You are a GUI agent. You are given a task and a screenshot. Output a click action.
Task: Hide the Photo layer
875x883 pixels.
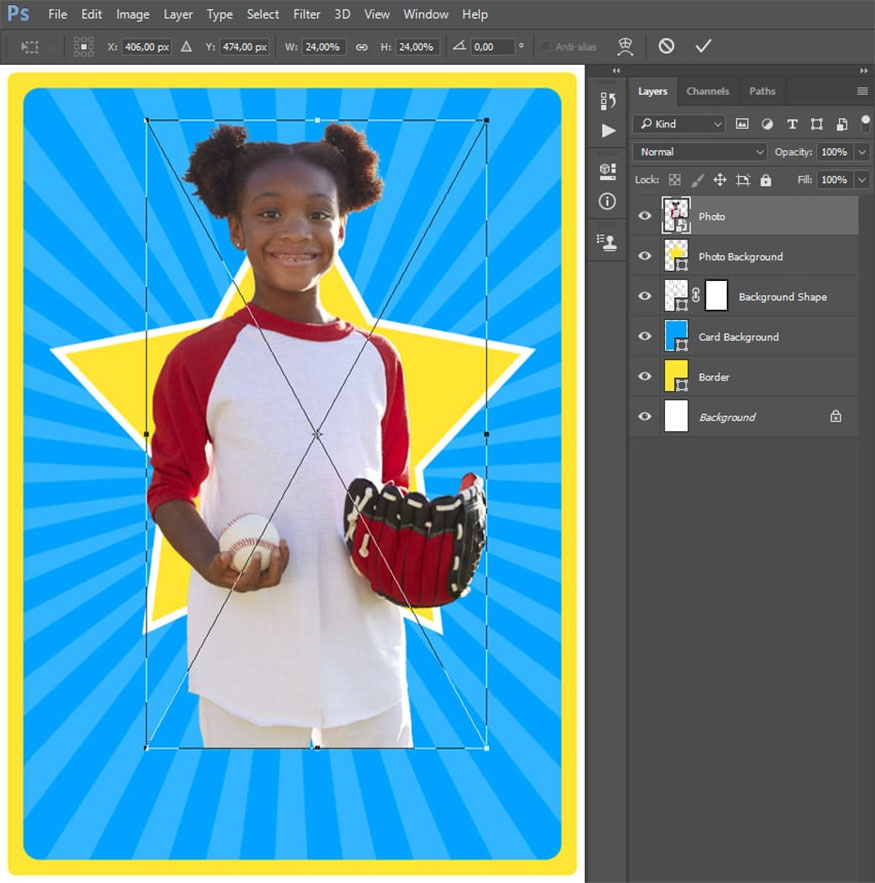click(645, 216)
